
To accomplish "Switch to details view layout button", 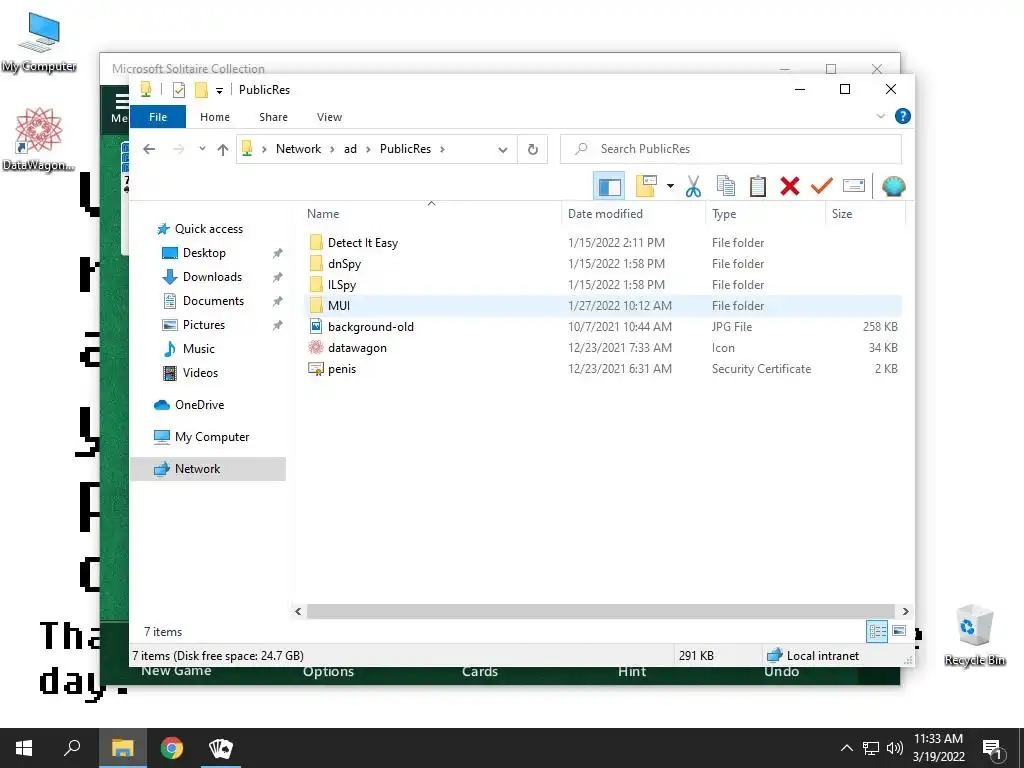I will [x=877, y=631].
